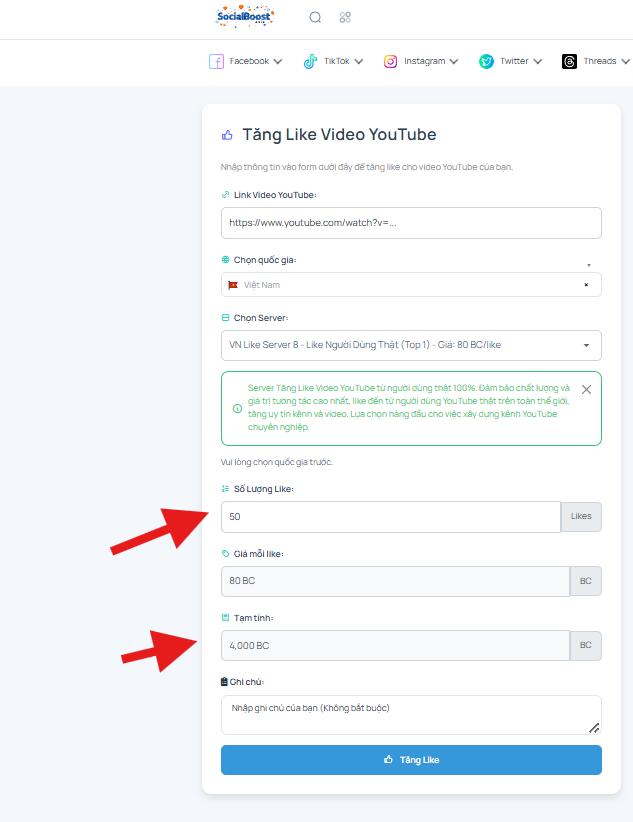Click the server icon beside Chọn Server

click(226, 318)
